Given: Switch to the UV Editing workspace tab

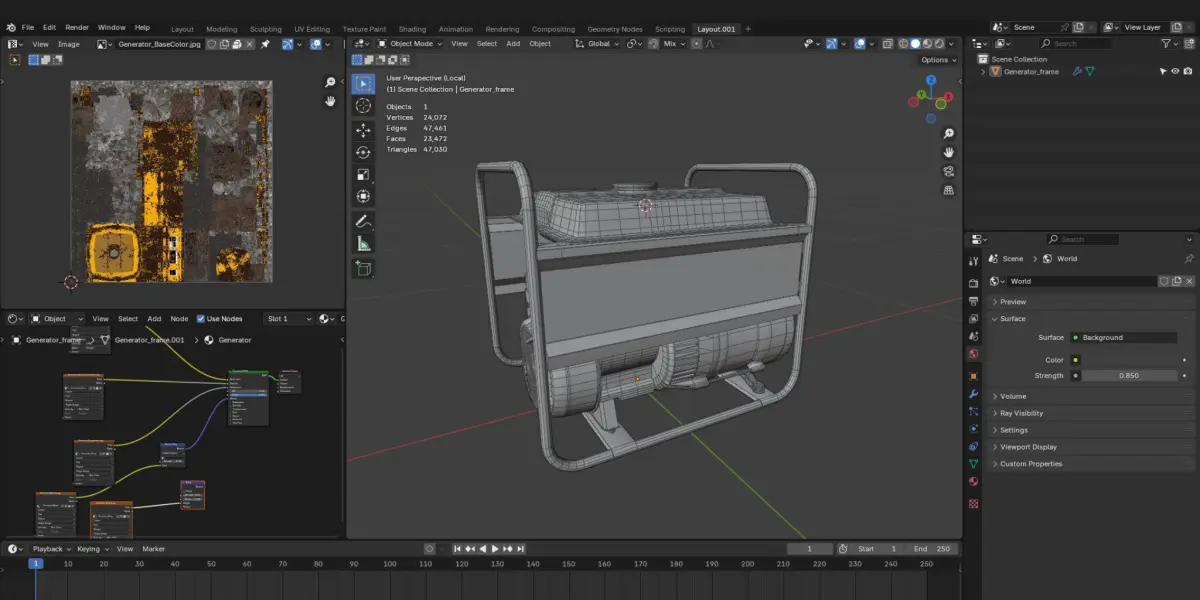Looking at the screenshot, I should 312,29.
